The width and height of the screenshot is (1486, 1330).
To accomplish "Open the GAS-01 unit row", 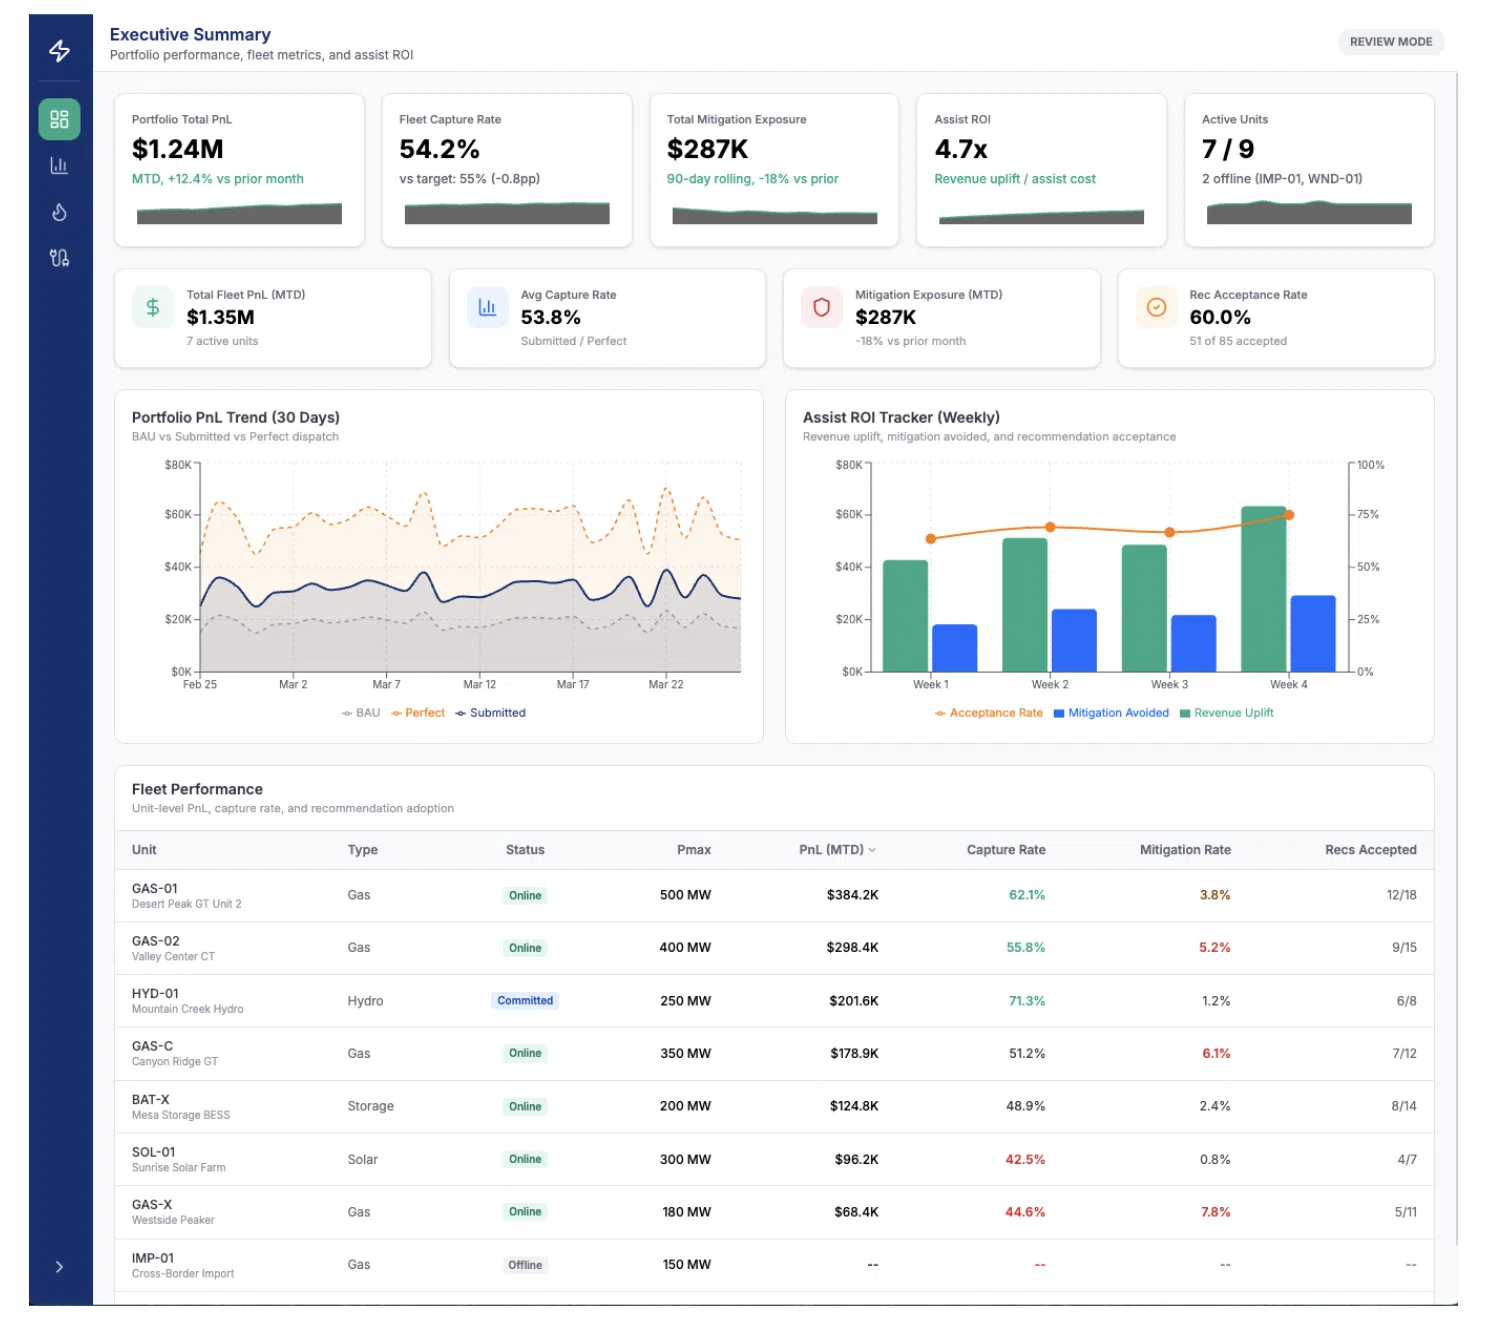I will click(x=774, y=895).
